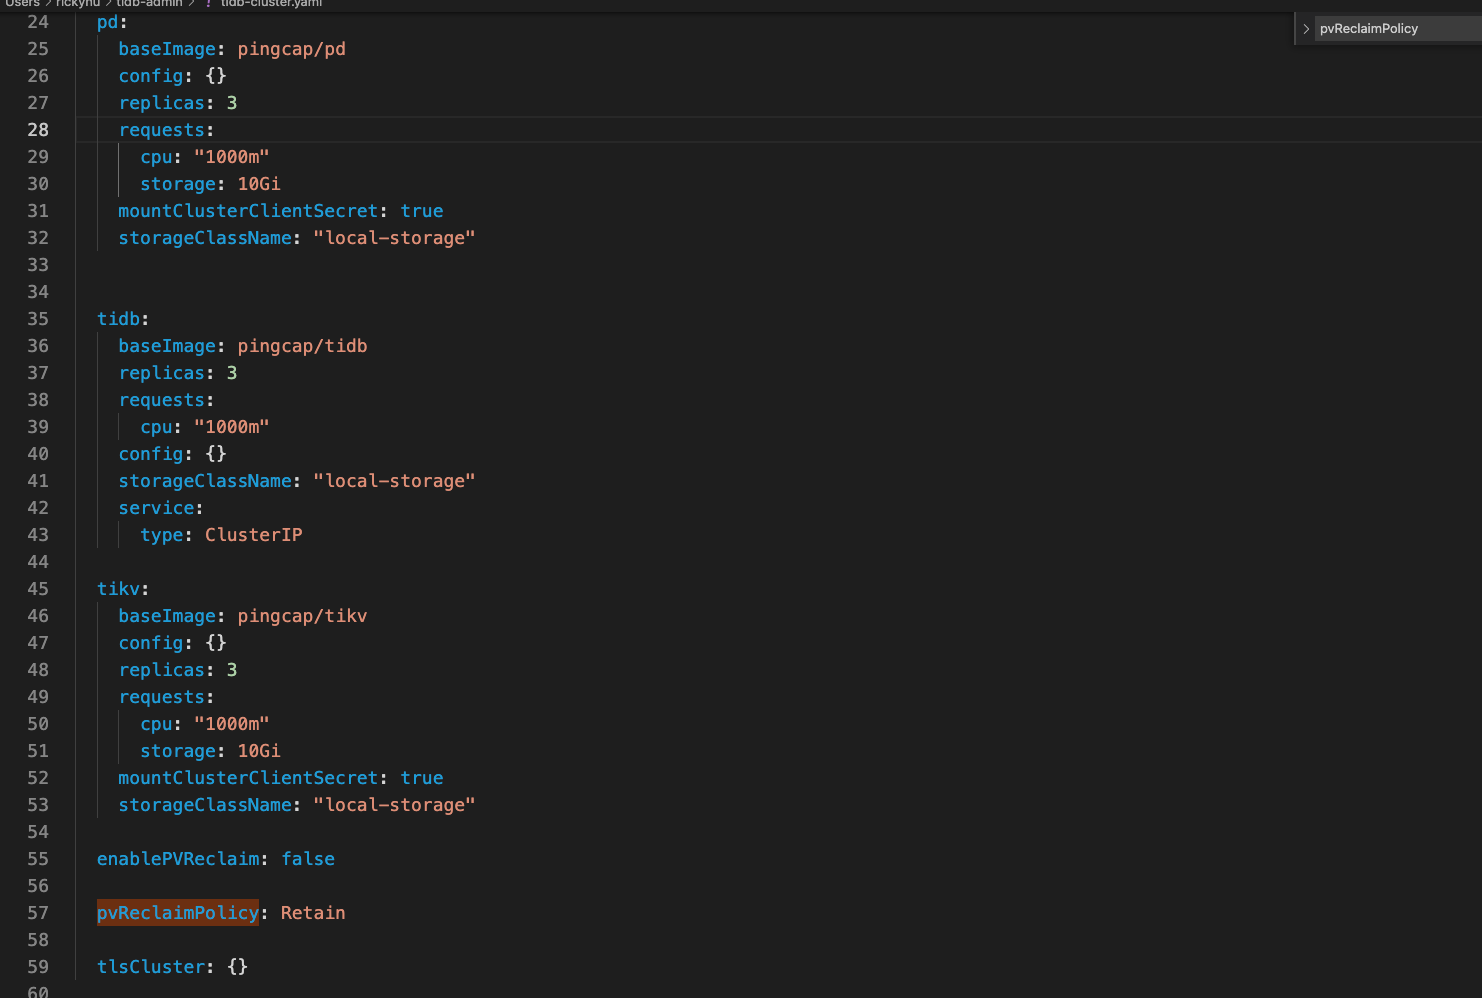Image resolution: width=1482 pixels, height=998 pixels.
Task: Click line number 35 in the gutter
Action: pos(38,319)
